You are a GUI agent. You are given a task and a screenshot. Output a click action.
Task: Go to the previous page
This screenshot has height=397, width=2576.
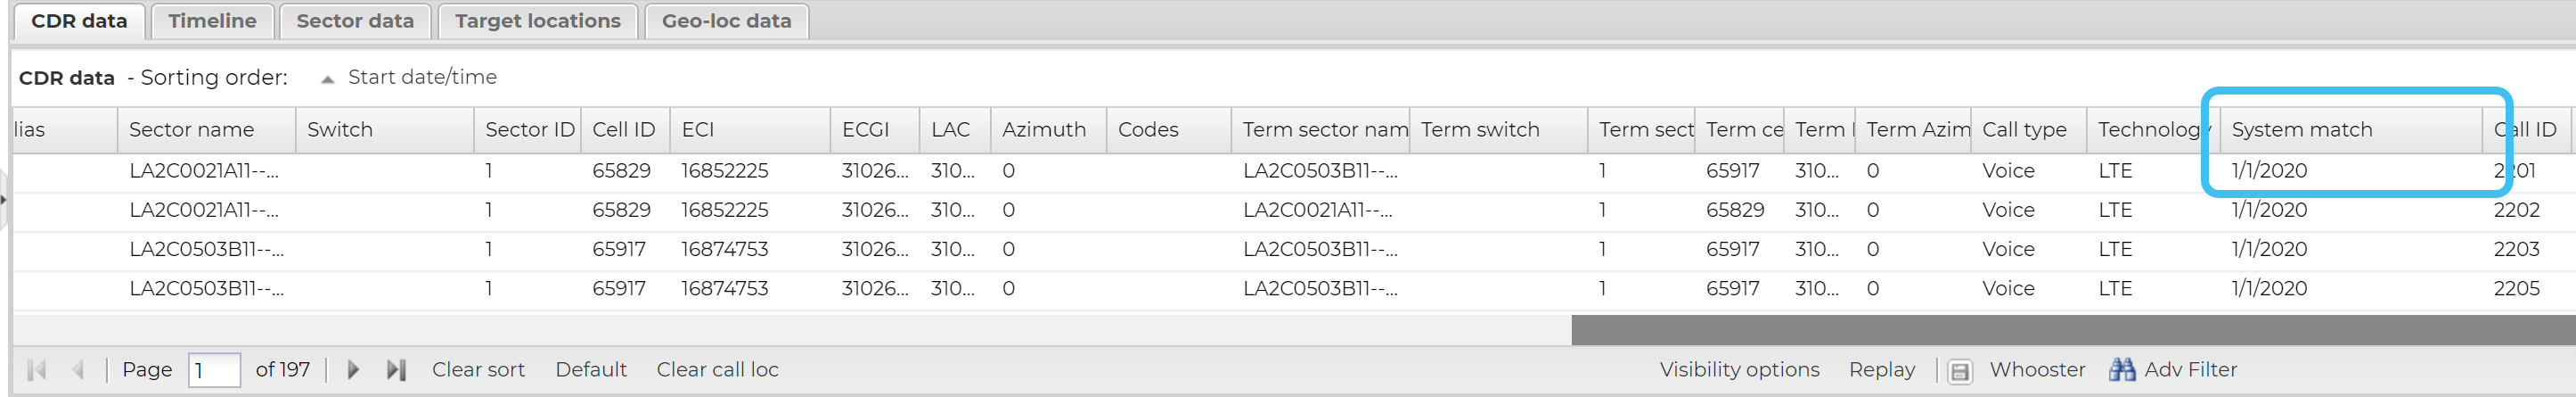(x=78, y=370)
